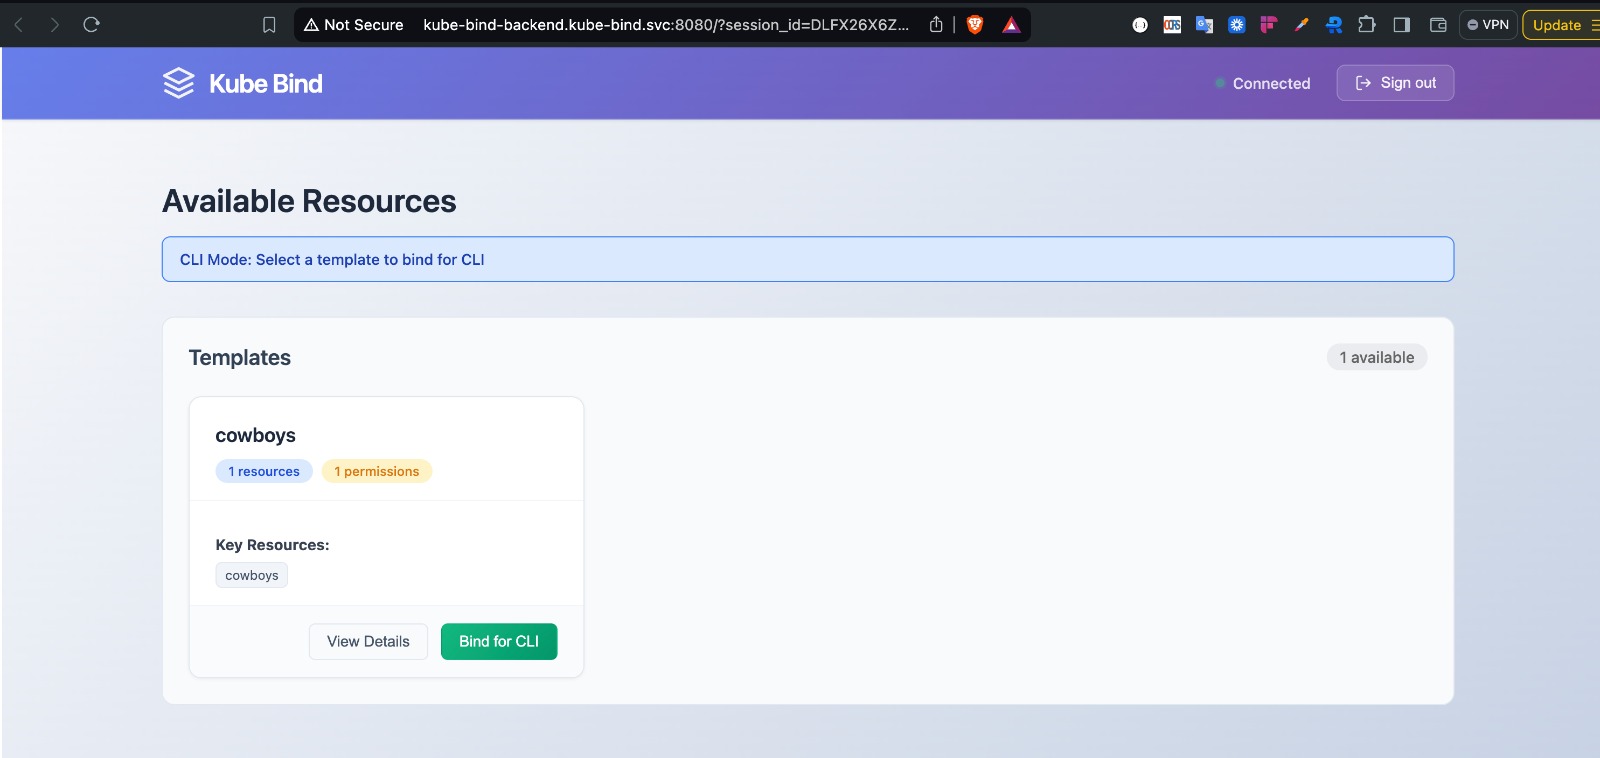Click the bookmark icon beside the address bar
This screenshot has height=758, width=1600.
[269, 25]
